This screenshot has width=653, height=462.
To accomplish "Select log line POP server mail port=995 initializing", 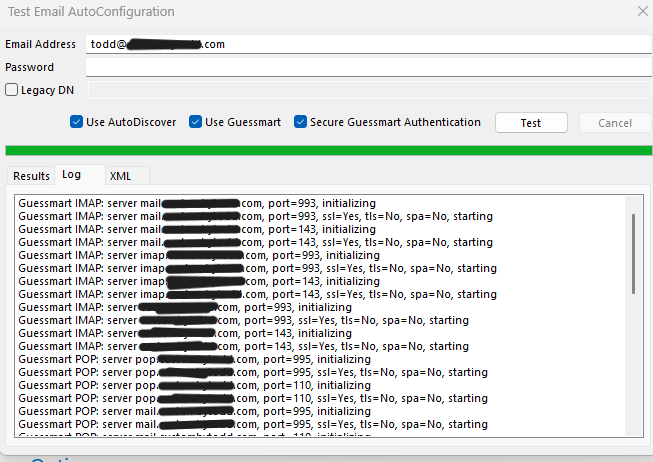I will (x=194, y=411).
